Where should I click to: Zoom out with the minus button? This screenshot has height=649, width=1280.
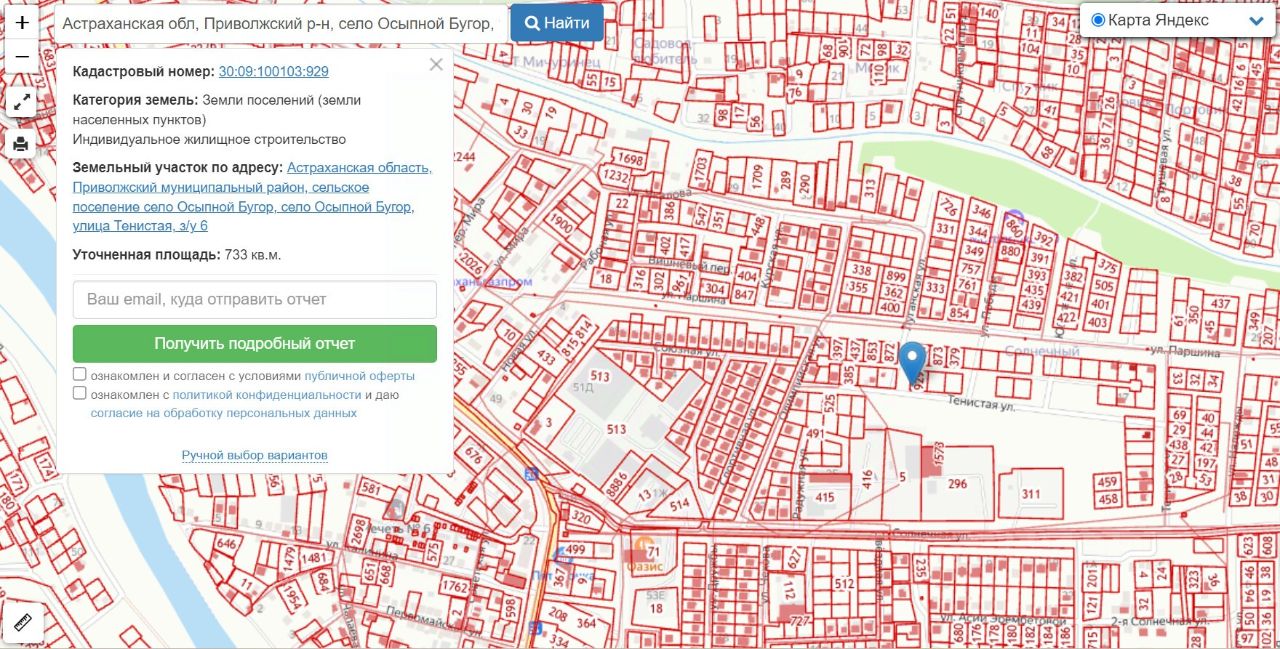(x=22, y=57)
